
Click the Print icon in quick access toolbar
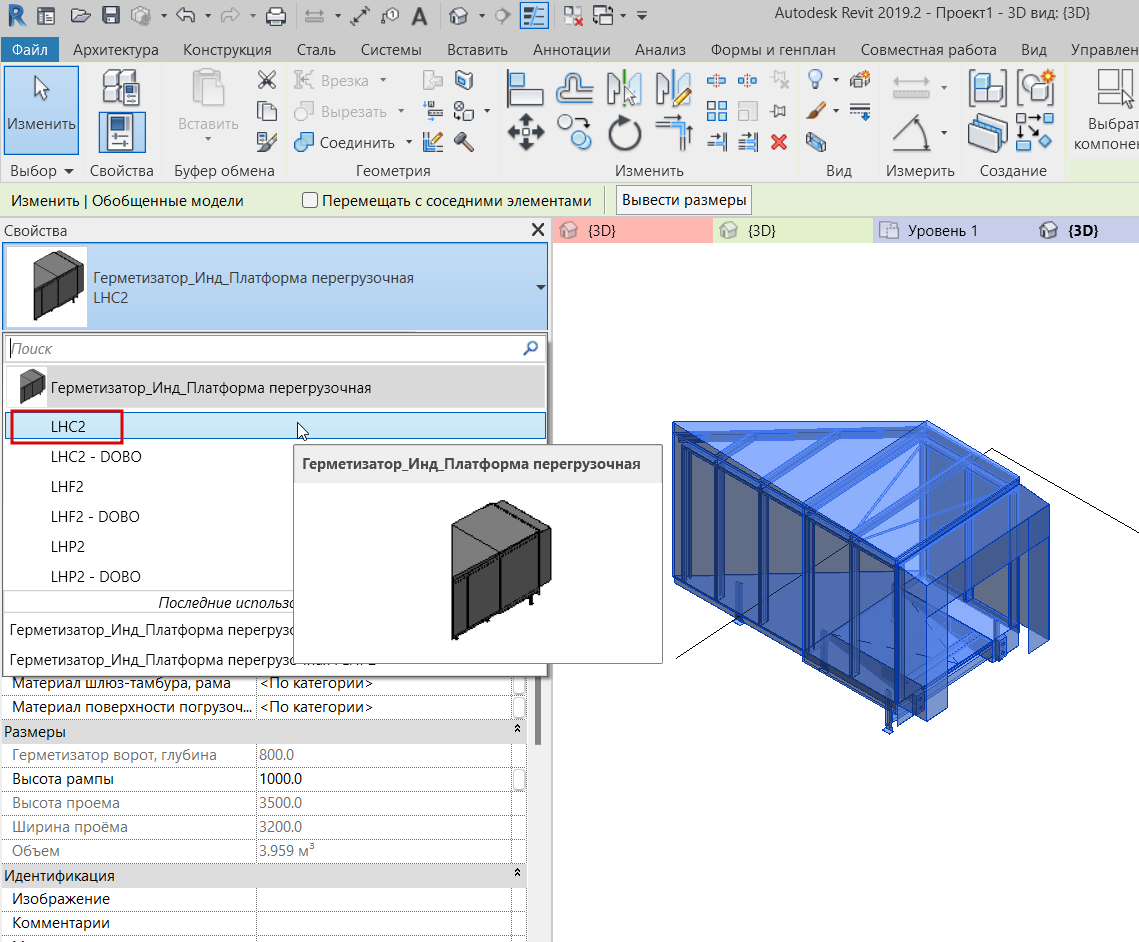(x=276, y=15)
